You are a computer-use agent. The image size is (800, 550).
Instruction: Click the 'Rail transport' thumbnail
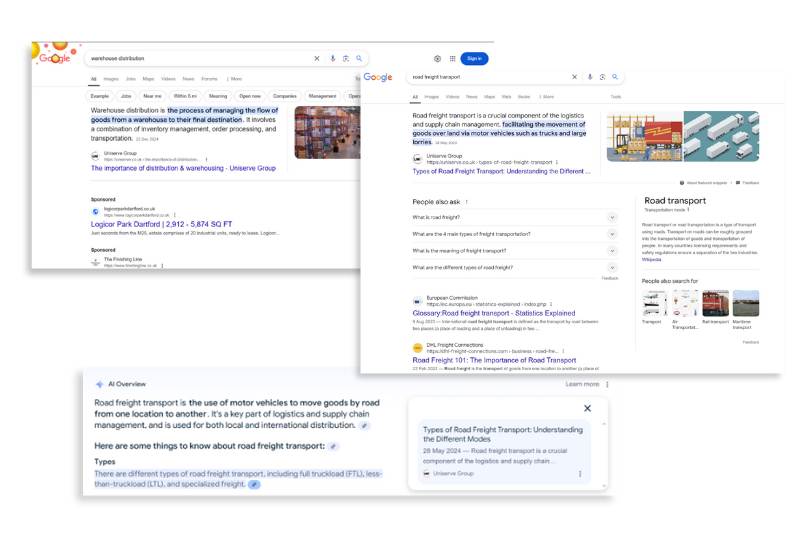[x=715, y=304]
